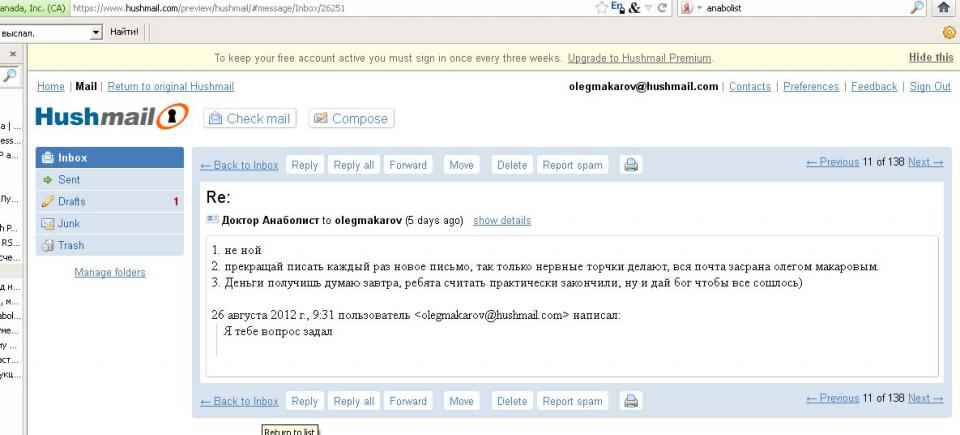Screen dimensions: 960x435
Task: Click the bottom printer icon
Action: coord(631,401)
